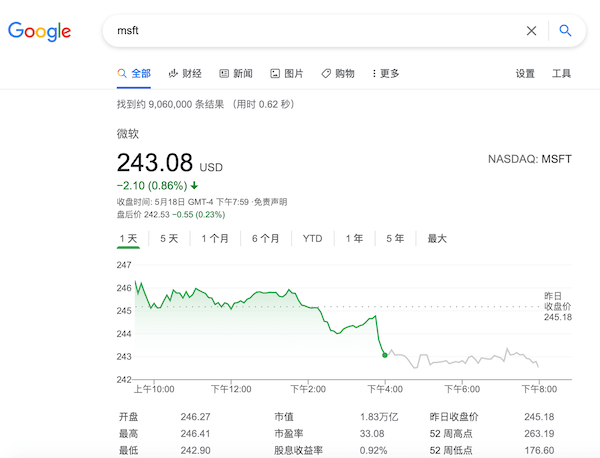Expand the 更多 more menu
600x458 pixels.
[386, 73]
